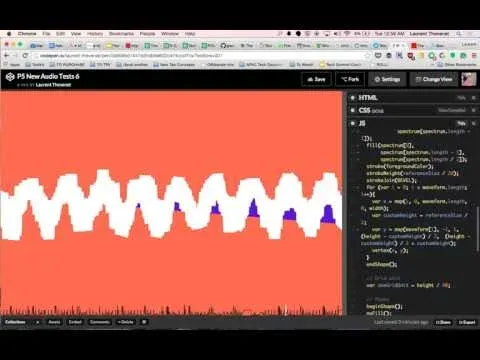This screenshot has height=360, width=480.
Task: Click the browser back arrow
Action: 6,56
